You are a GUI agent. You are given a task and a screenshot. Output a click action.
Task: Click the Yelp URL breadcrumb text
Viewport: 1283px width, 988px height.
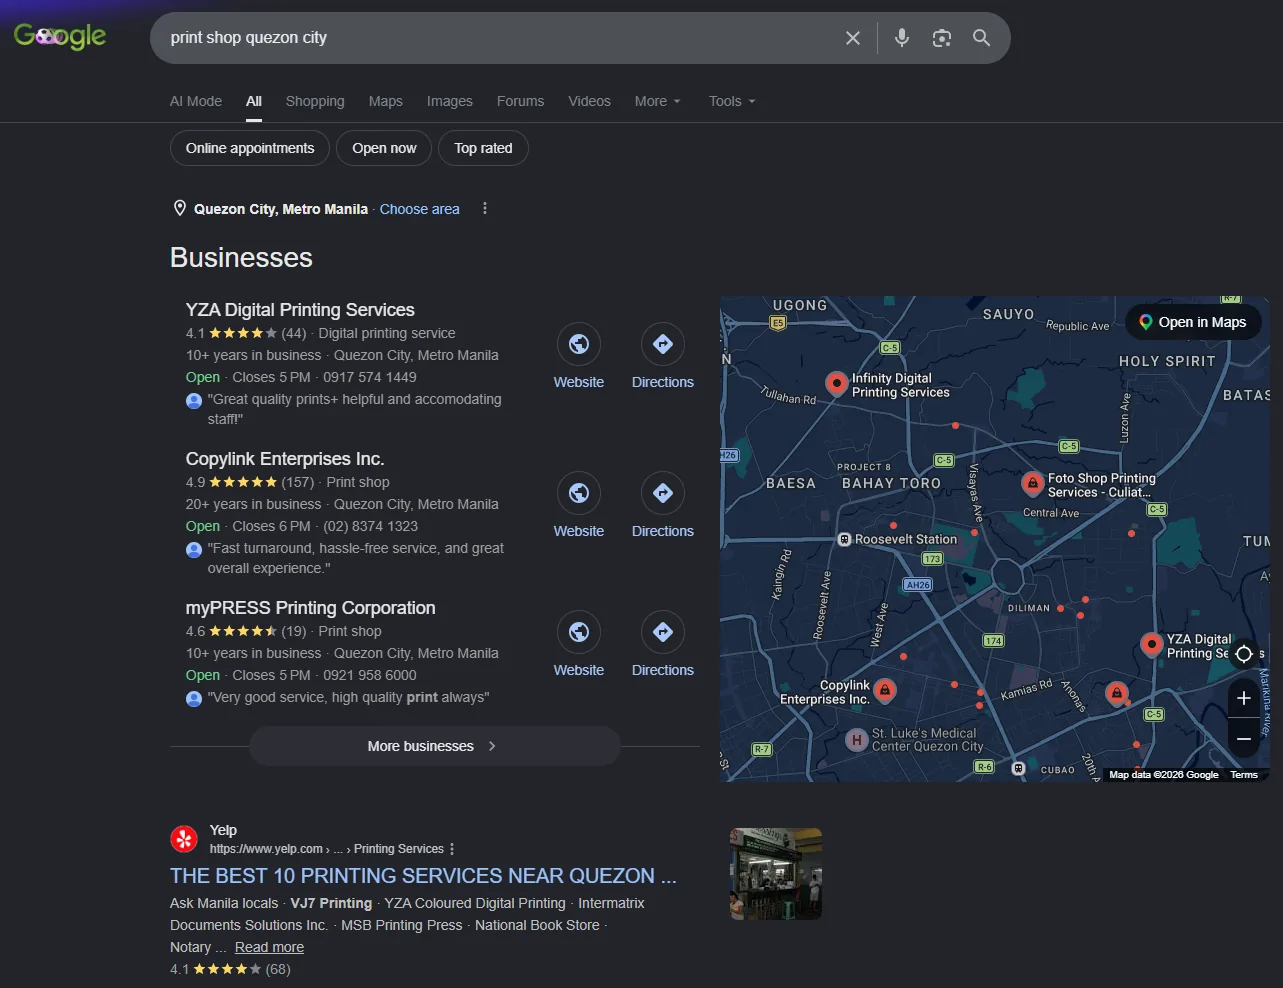click(x=326, y=849)
